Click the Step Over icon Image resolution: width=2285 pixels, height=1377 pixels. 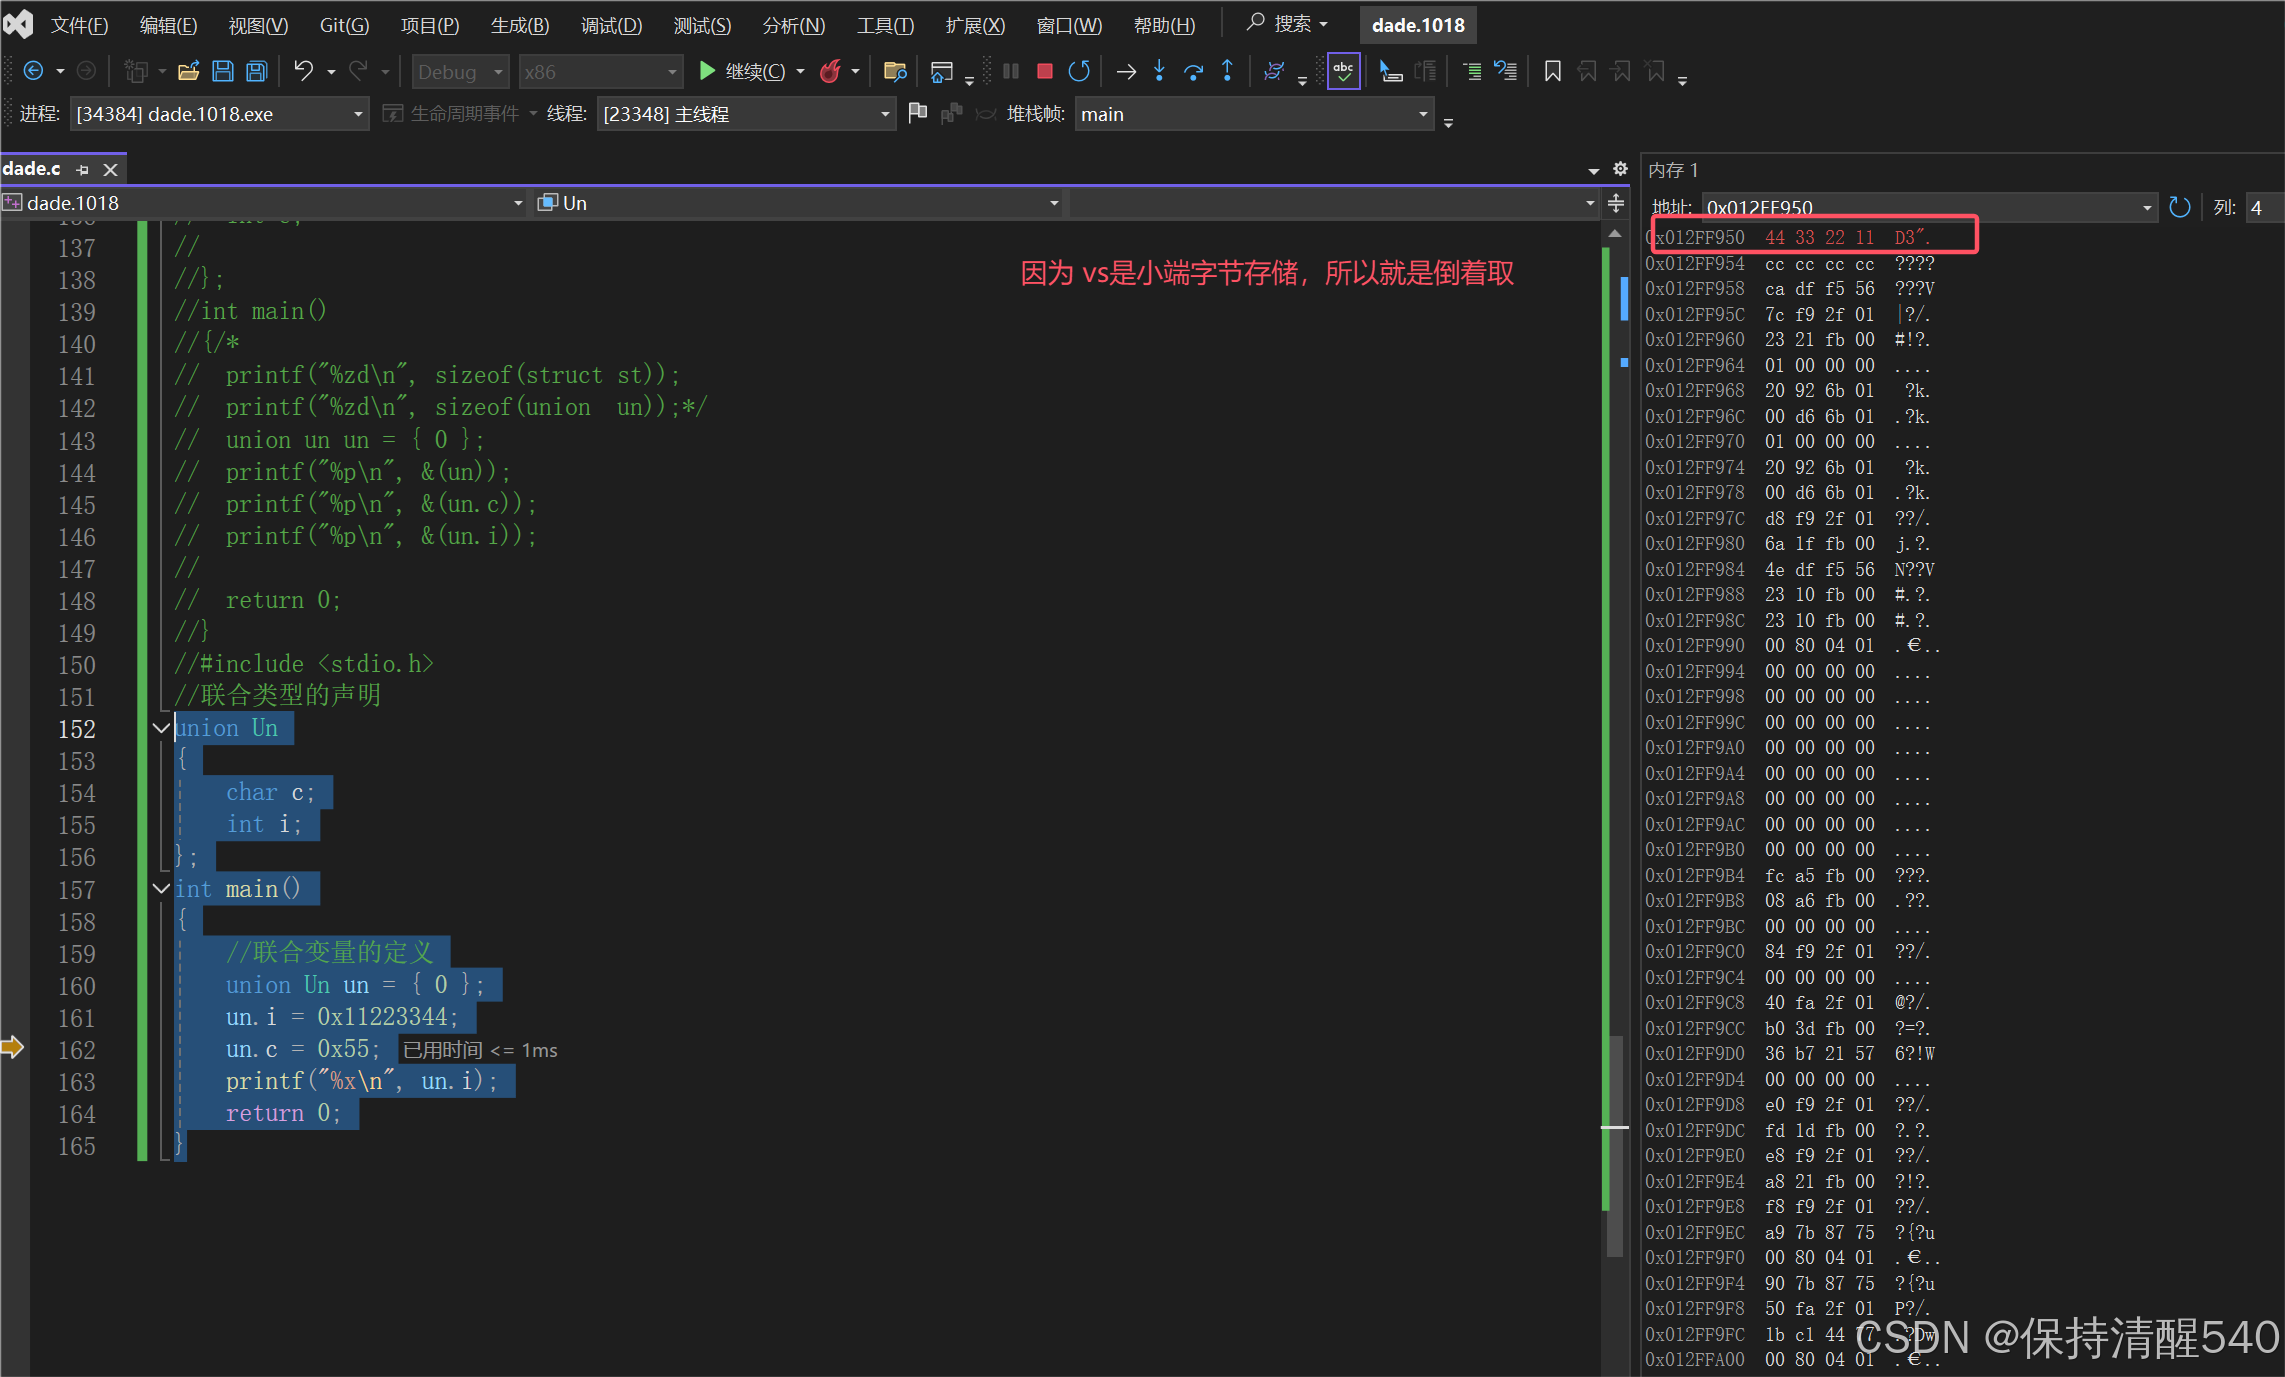[x=1193, y=71]
